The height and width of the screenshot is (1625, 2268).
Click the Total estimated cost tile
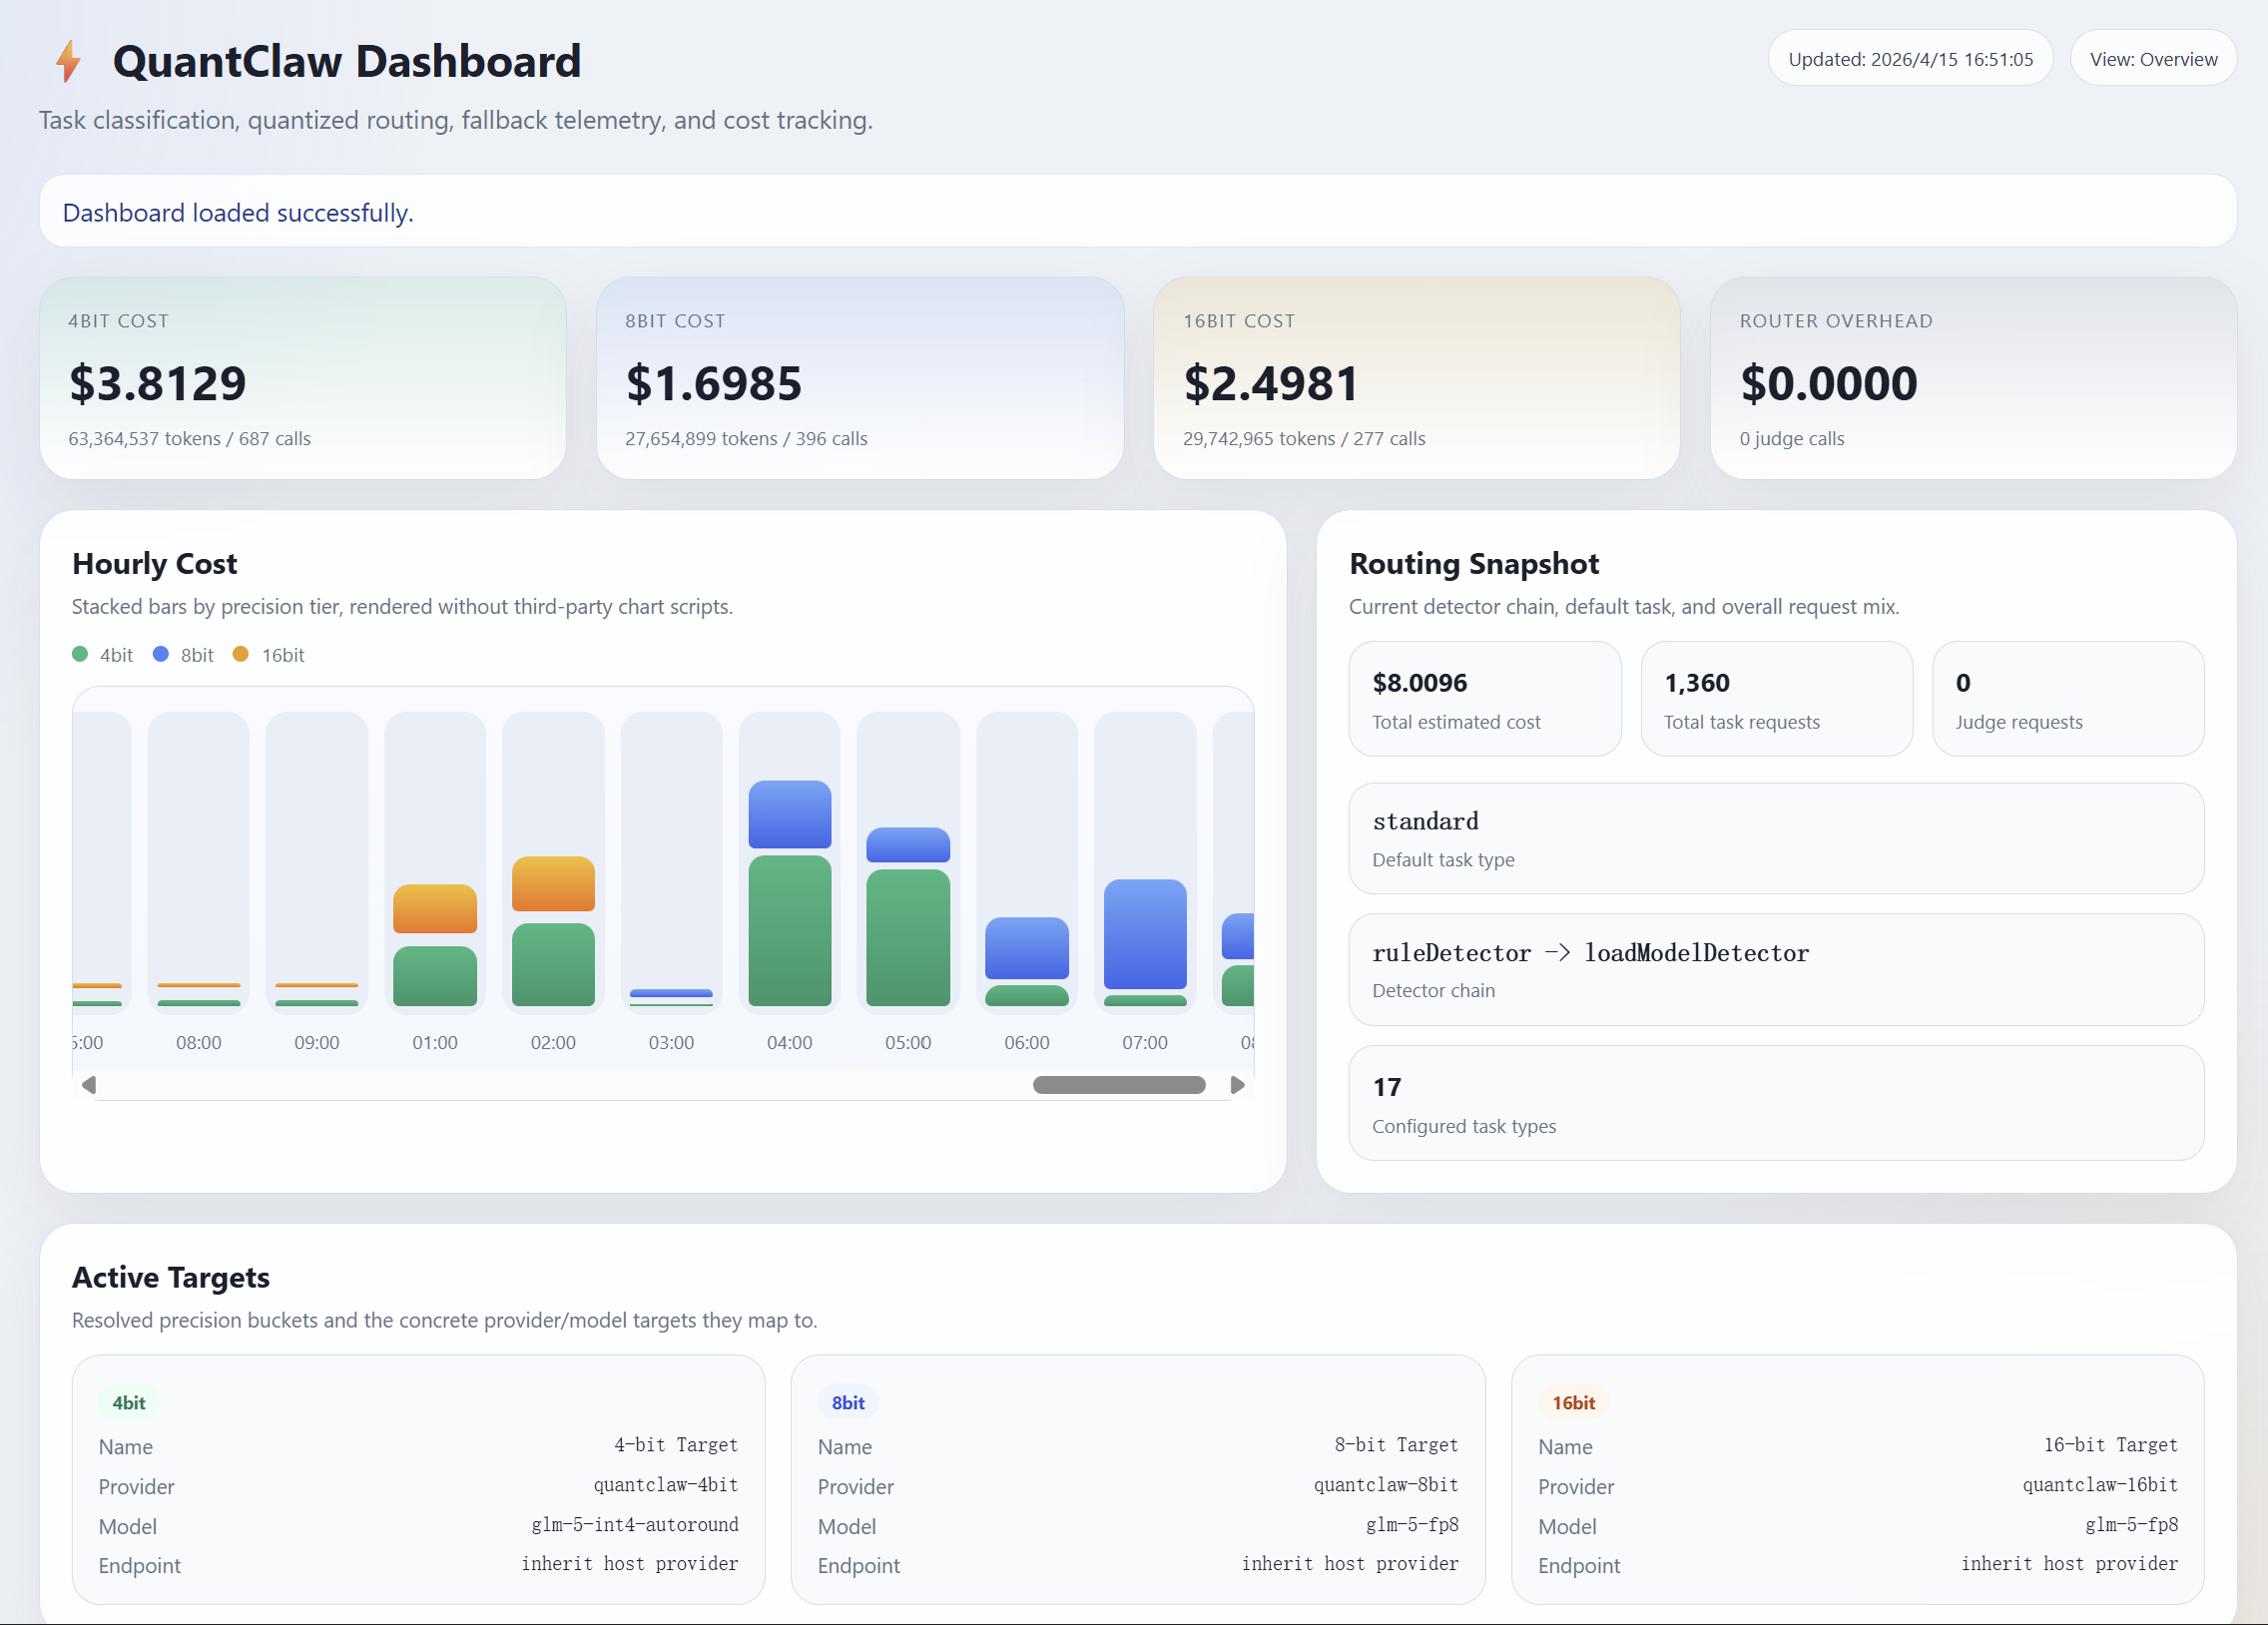pos(1484,698)
